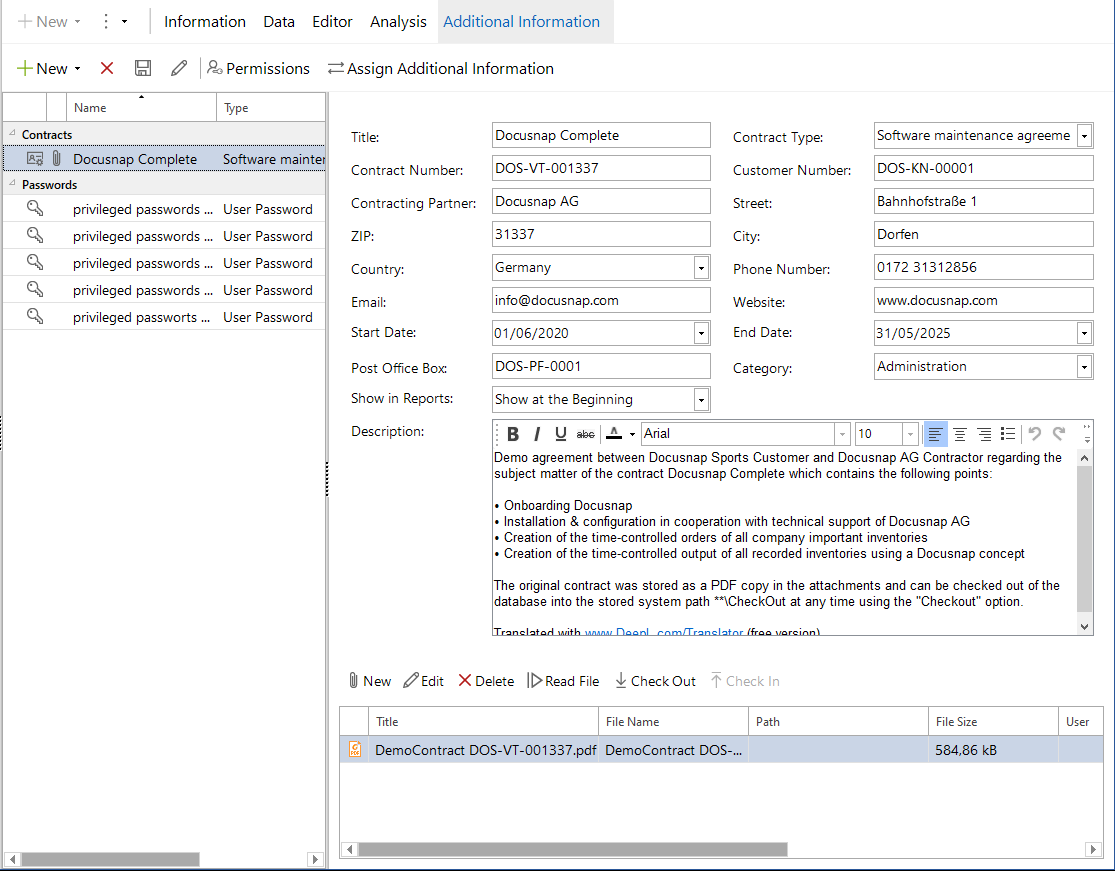Select the DemoContract DOS-VT-001337.pdf row
This screenshot has height=871, width=1115.
[721, 749]
